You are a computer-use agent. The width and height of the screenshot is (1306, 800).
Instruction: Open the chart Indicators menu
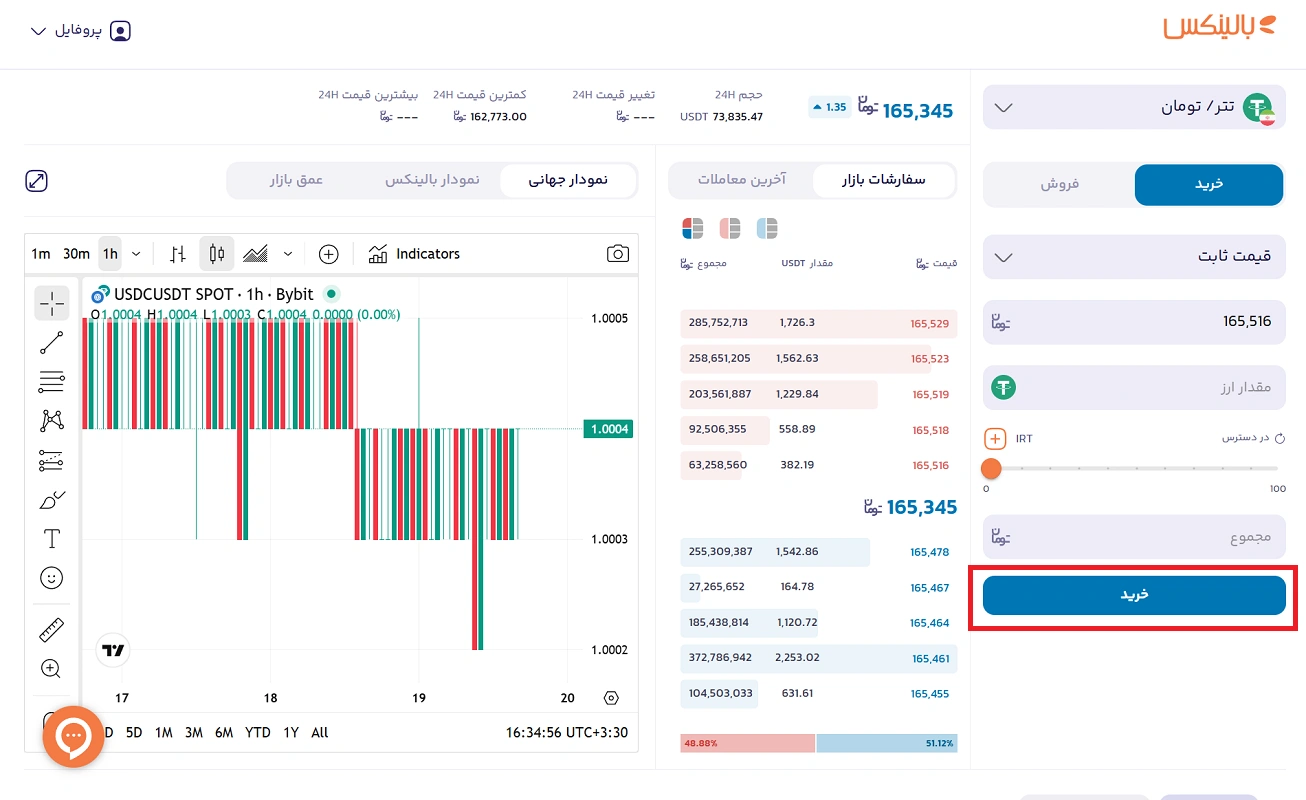click(414, 254)
